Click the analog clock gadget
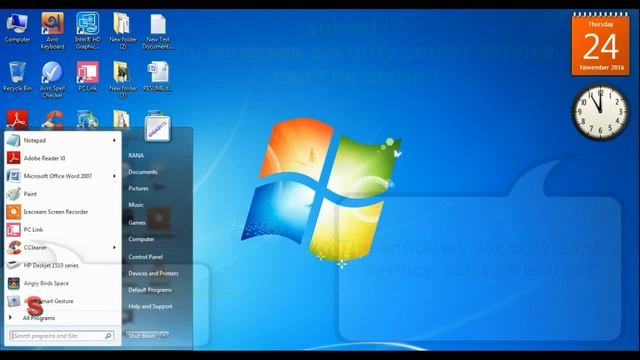 600,112
